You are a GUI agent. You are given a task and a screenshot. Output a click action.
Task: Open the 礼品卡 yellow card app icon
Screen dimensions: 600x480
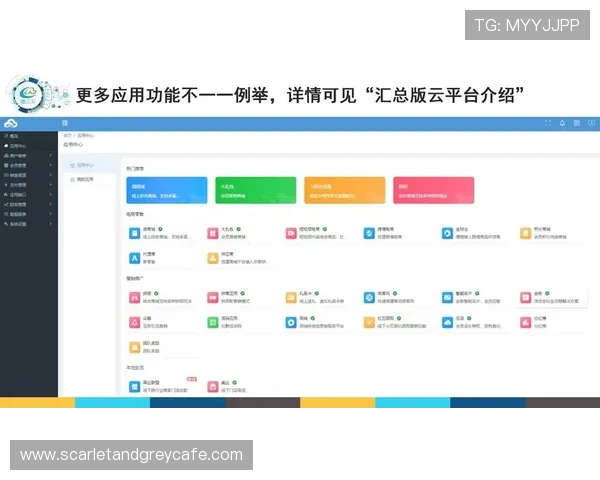[291, 297]
